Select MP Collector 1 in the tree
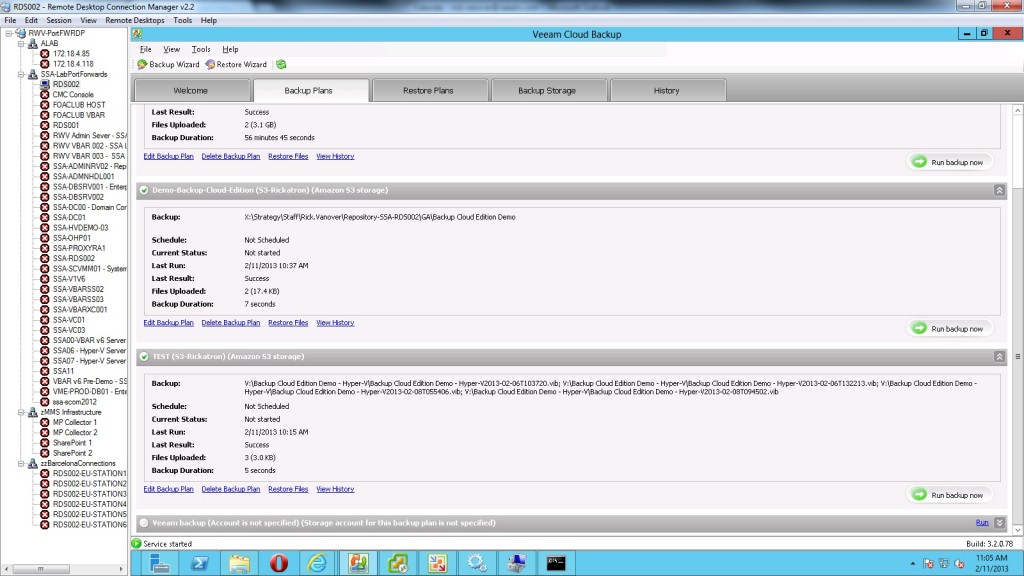 (74, 423)
